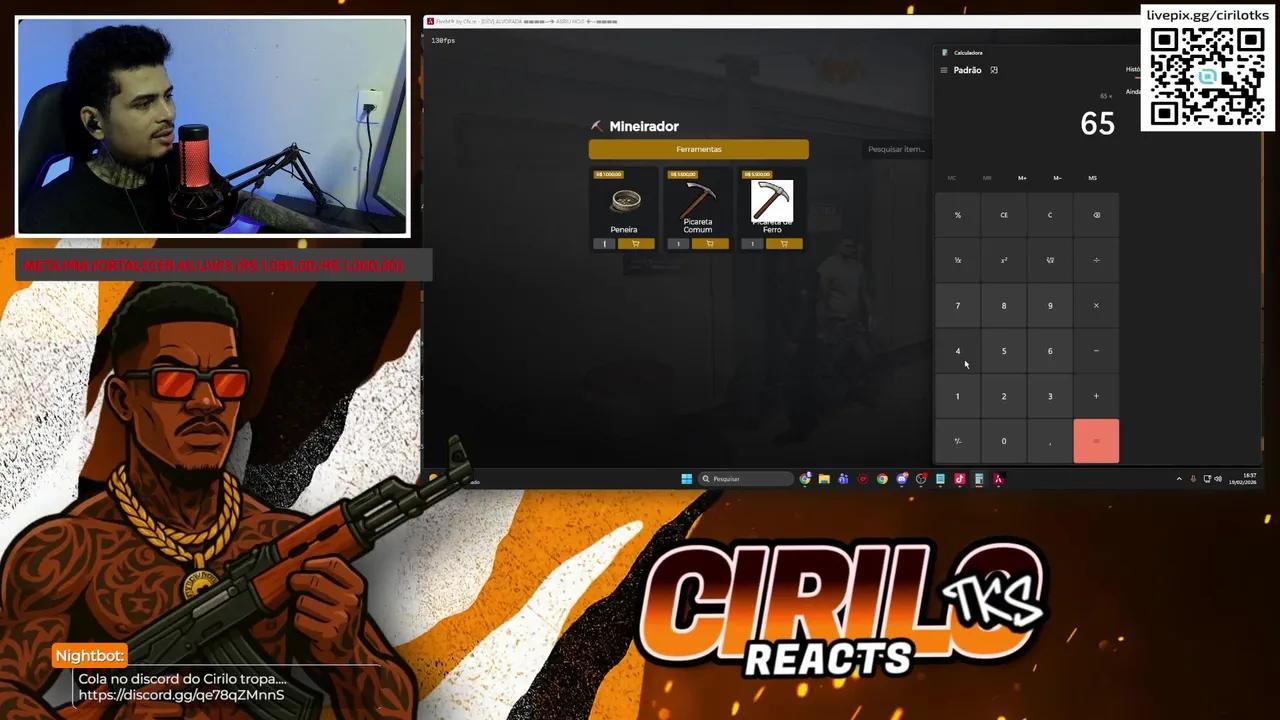
Task: Open the Discord invite link in chat
Action: point(180,694)
